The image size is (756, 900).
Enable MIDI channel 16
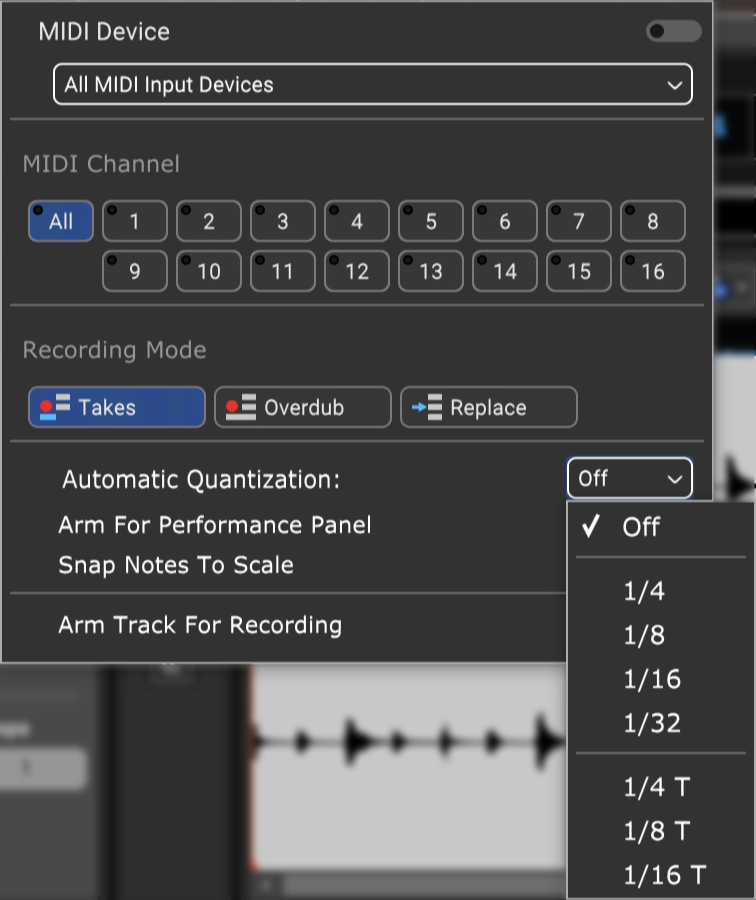tap(653, 271)
